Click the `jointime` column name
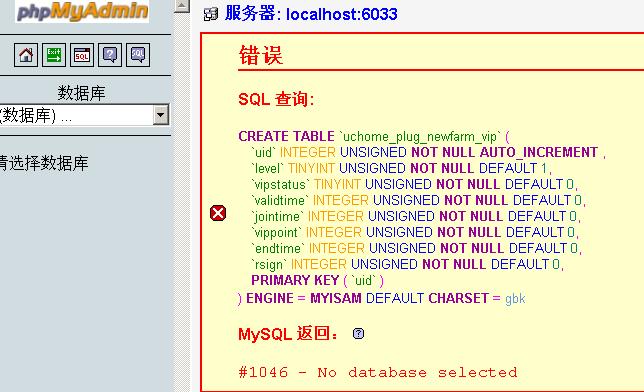Viewport: 644px width, 392px height. pyautogui.click(x=277, y=217)
